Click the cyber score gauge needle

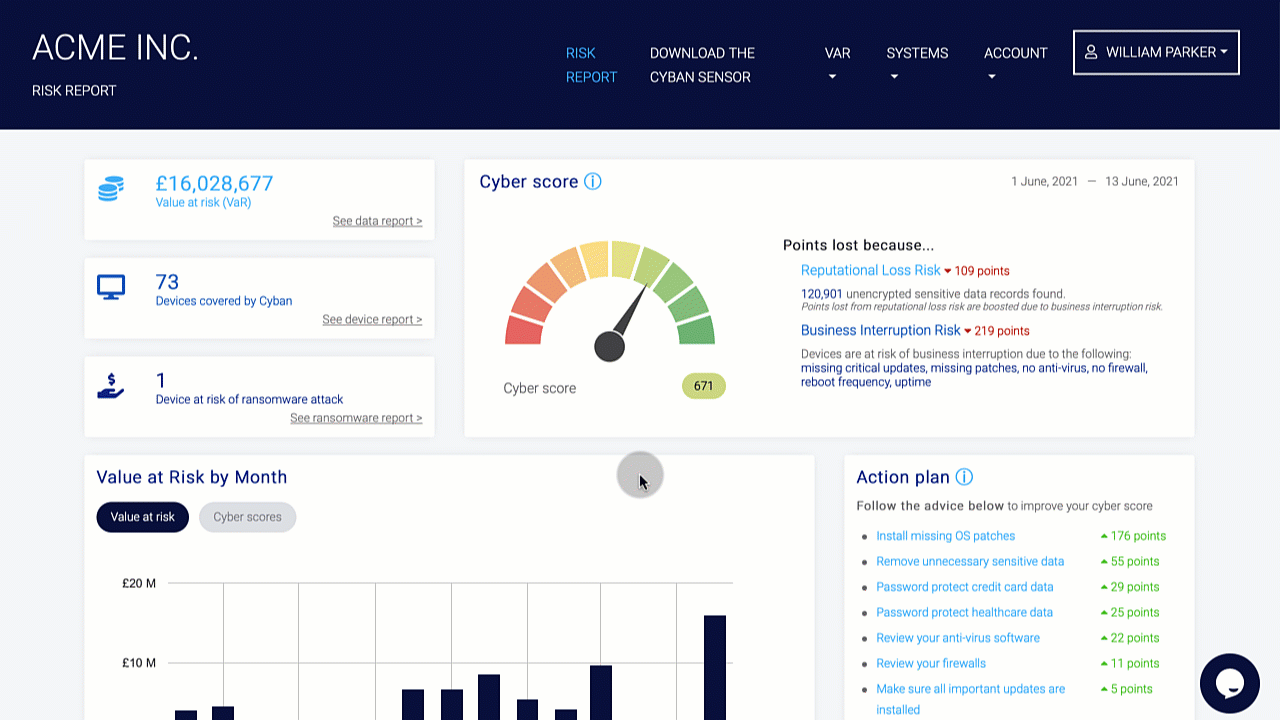[x=621, y=323]
